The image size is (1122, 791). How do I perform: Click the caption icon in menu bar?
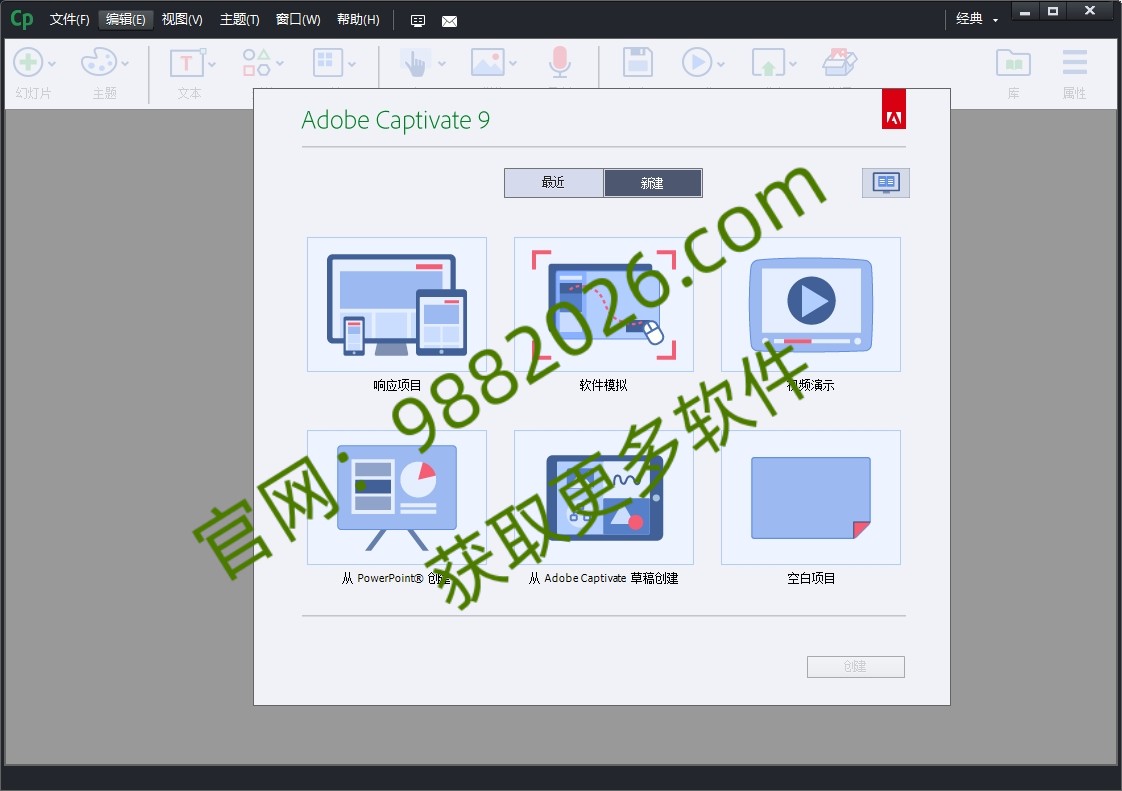pos(418,21)
